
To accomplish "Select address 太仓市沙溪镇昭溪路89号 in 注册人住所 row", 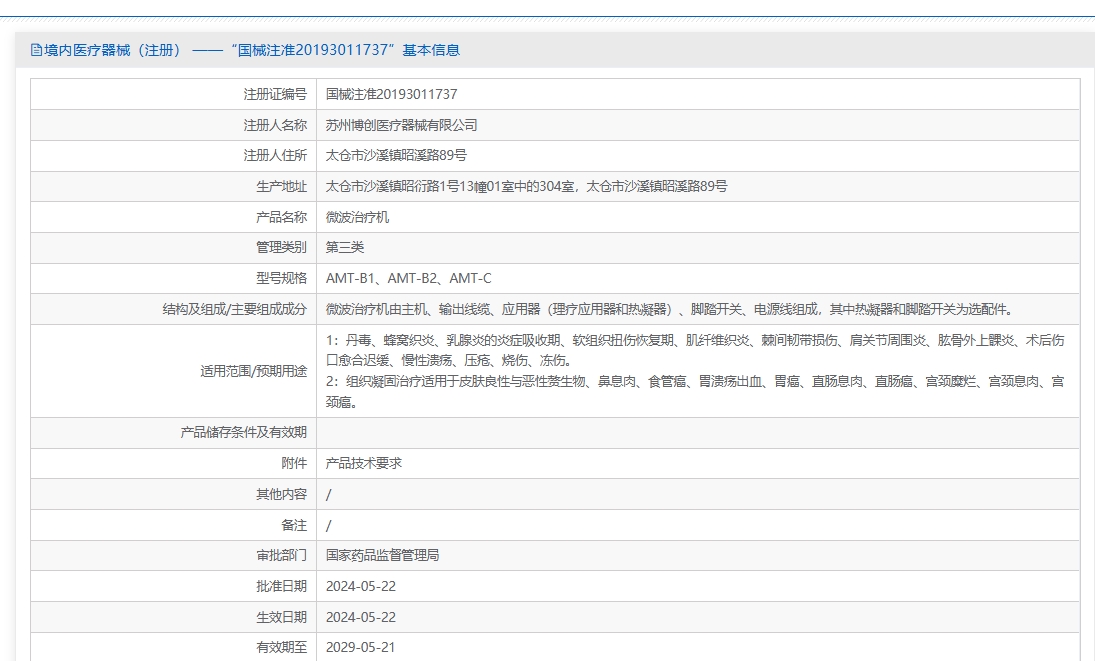I will [x=396, y=156].
